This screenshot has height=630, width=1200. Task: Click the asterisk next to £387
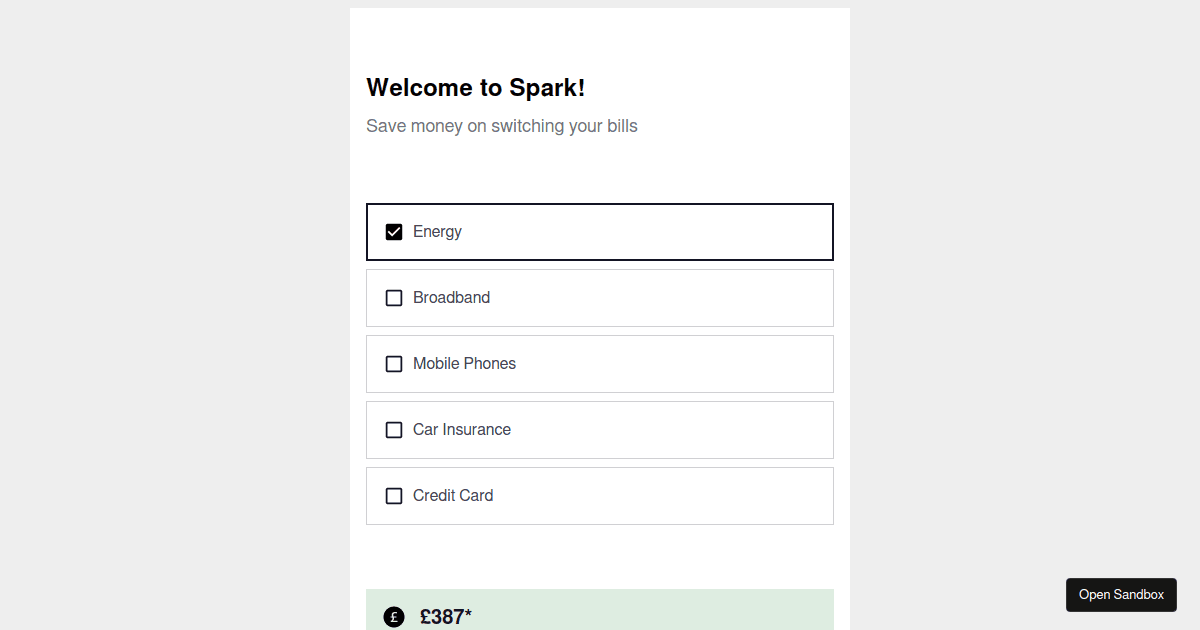[x=468, y=613]
